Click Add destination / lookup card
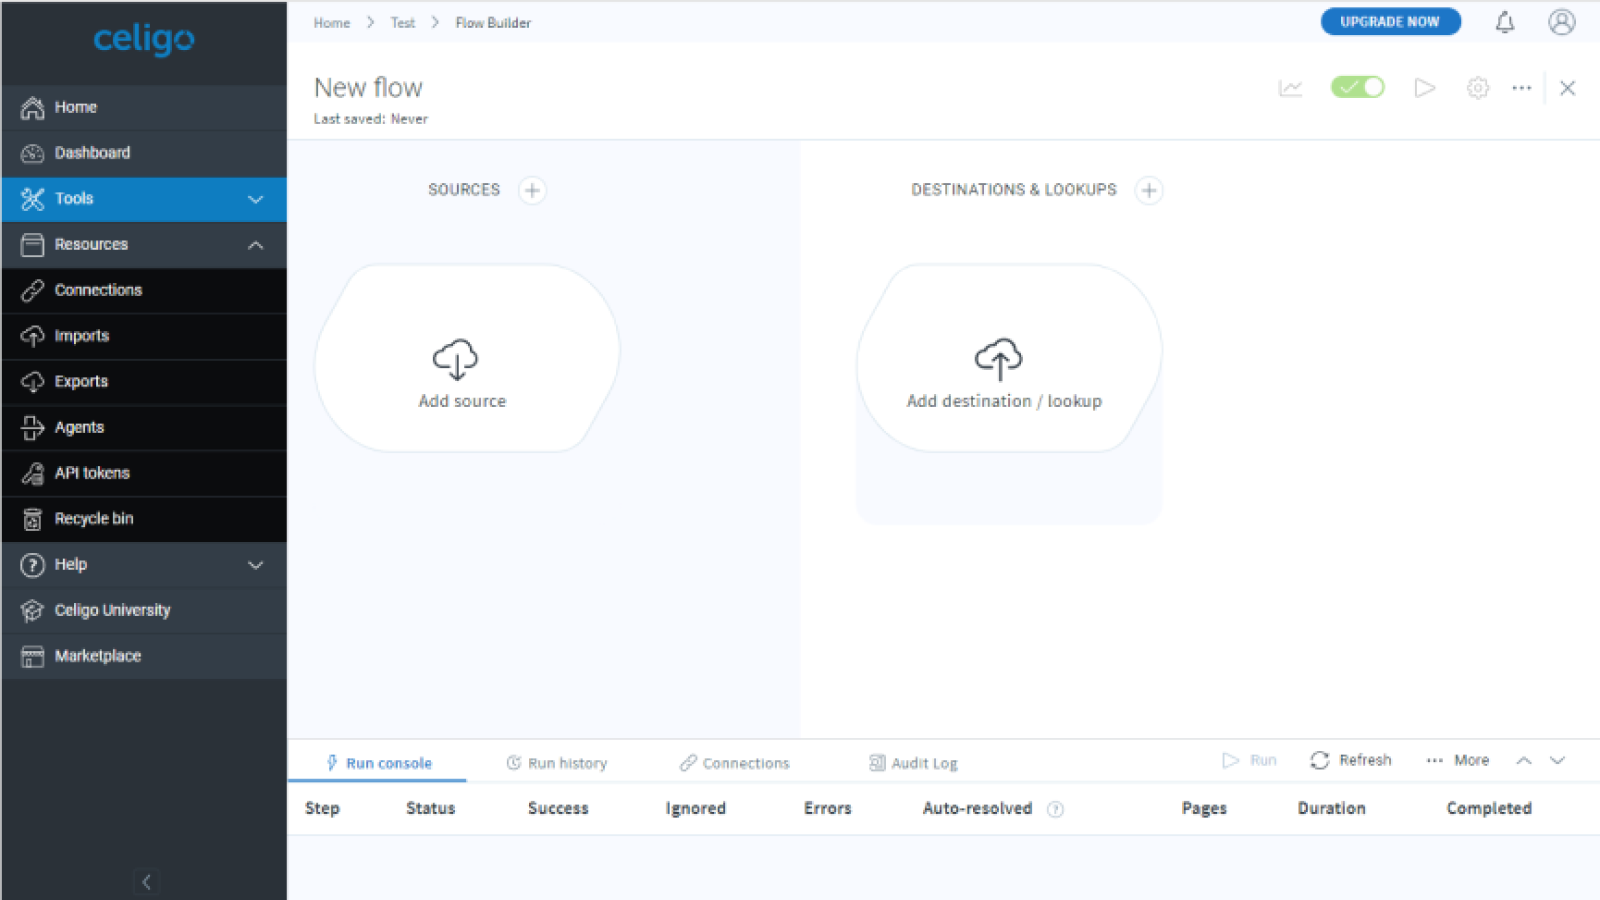The image size is (1600, 900). coord(1009,358)
